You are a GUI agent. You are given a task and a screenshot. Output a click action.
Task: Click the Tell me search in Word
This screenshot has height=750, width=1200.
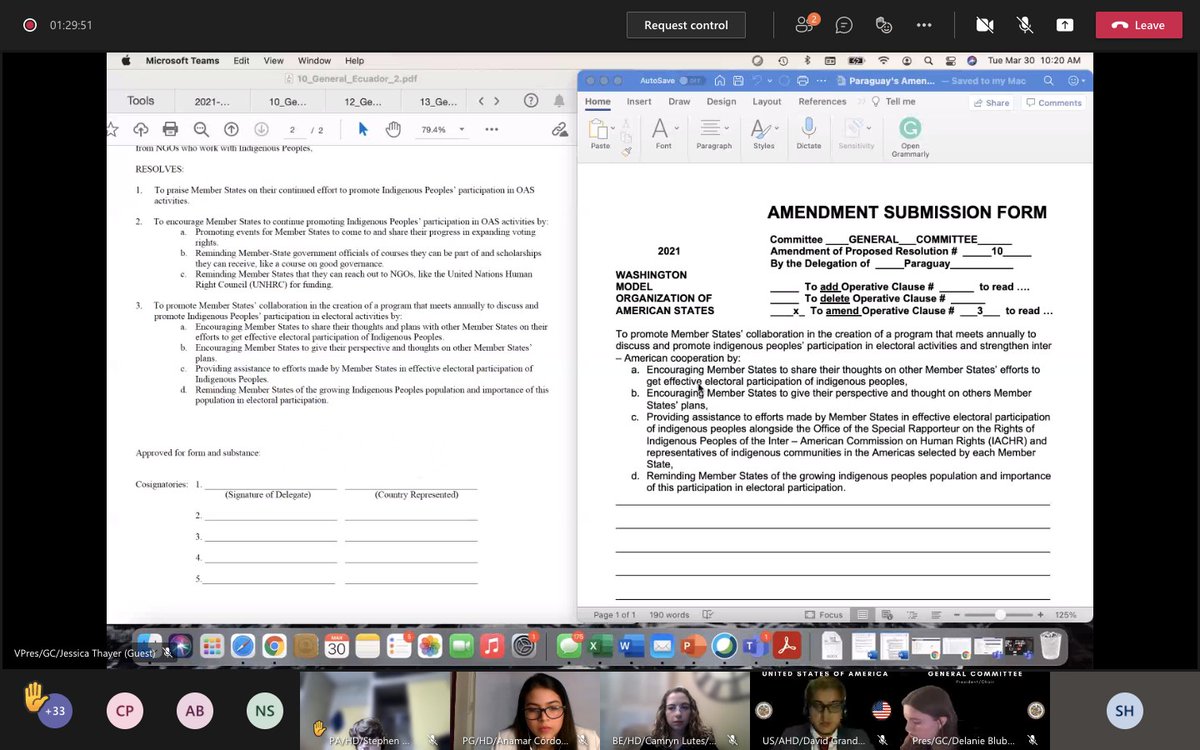894,101
